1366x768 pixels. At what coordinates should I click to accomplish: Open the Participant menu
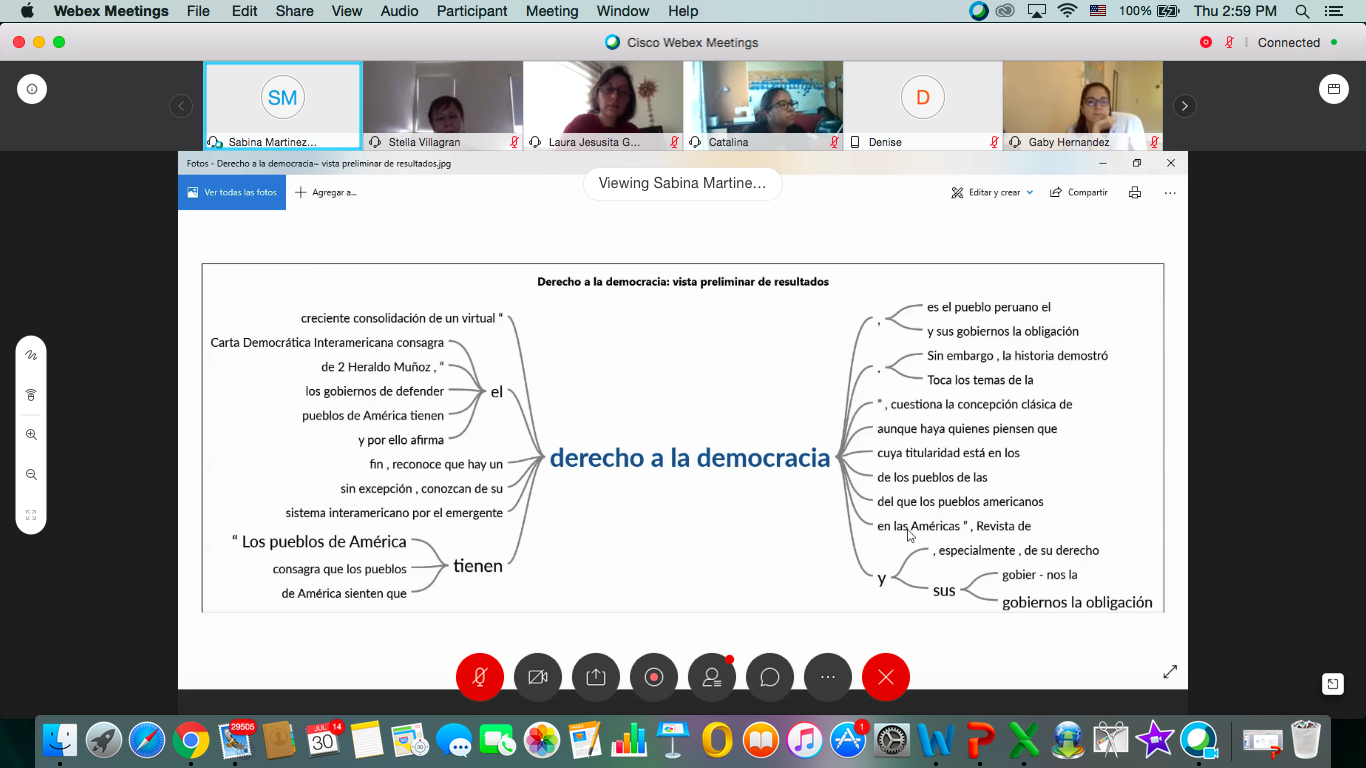pyautogui.click(x=472, y=11)
